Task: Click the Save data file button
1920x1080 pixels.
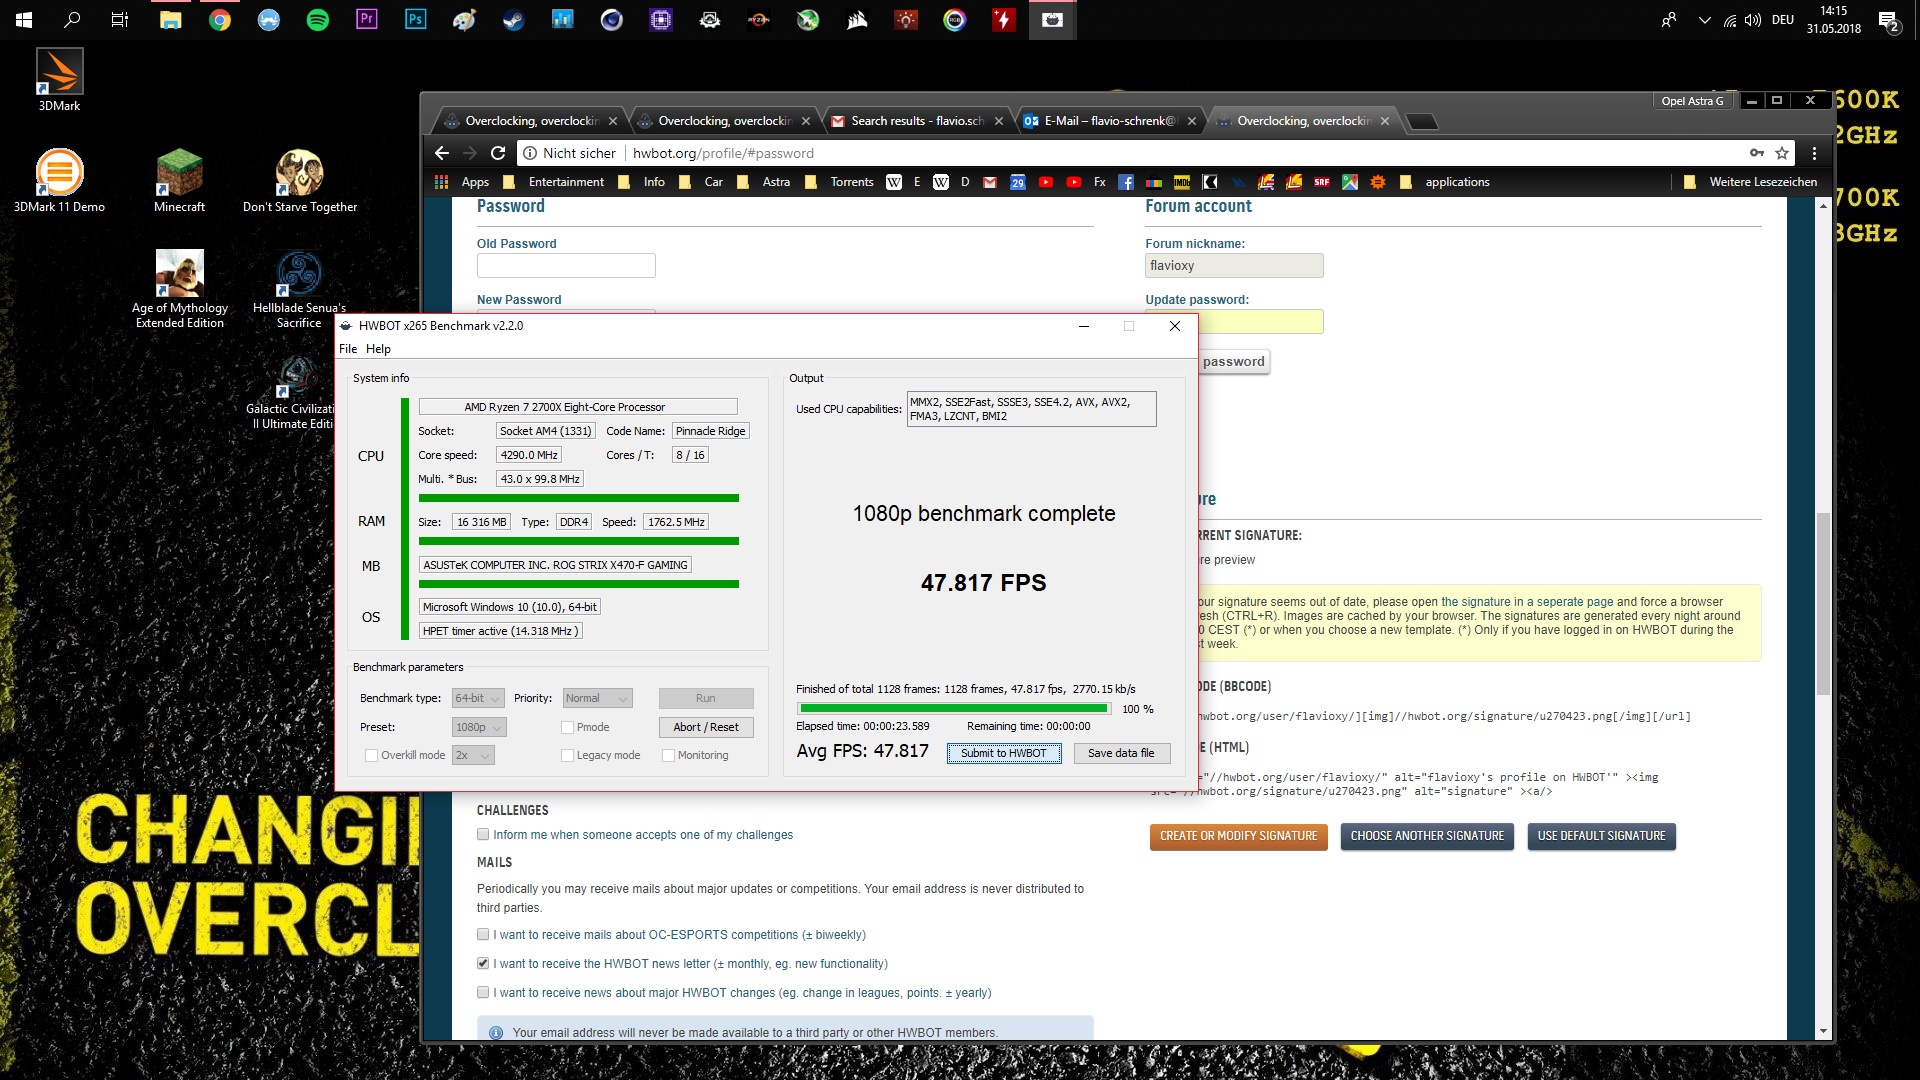Action: coord(1121,753)
